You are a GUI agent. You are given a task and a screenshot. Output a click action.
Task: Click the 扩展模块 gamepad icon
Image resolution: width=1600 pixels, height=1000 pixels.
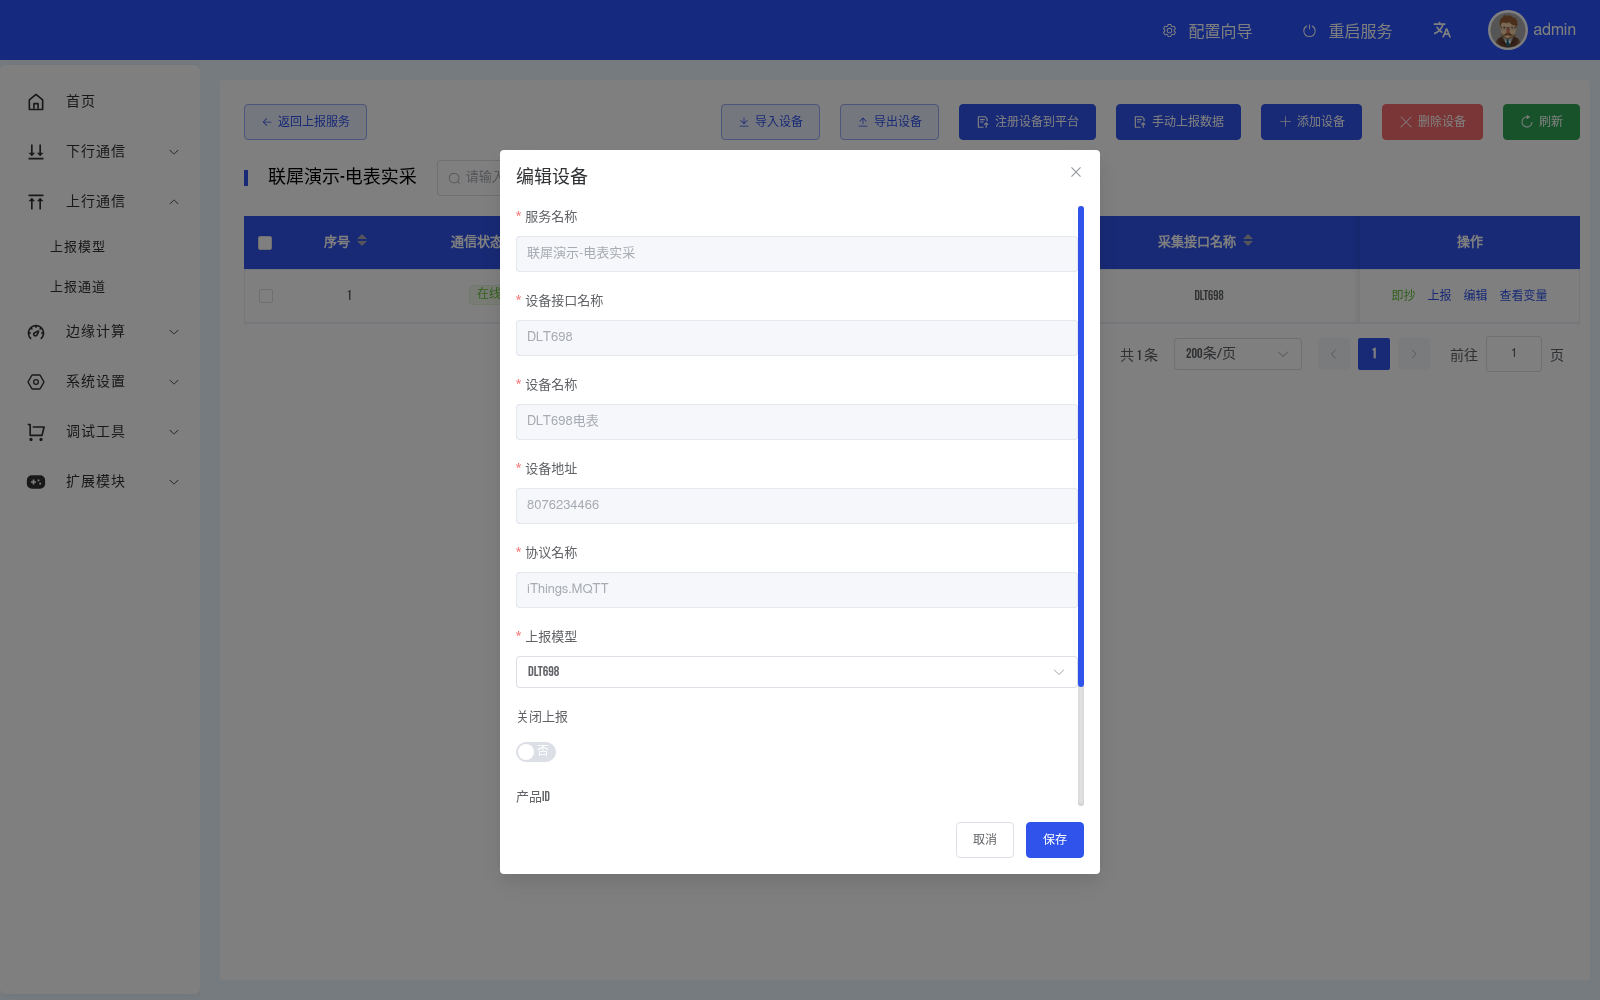(36, 481)
